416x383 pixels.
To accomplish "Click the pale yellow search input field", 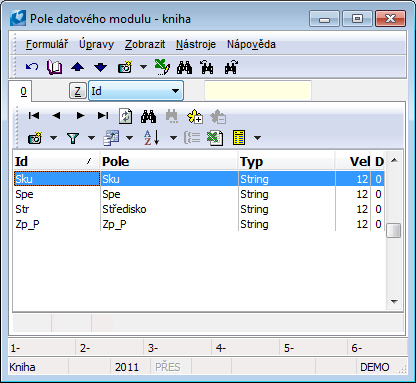I will pos(258,90).
